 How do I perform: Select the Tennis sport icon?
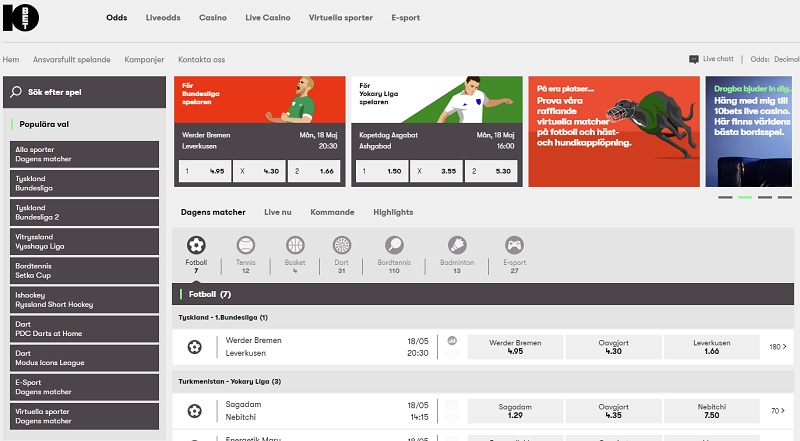point(245,245)
